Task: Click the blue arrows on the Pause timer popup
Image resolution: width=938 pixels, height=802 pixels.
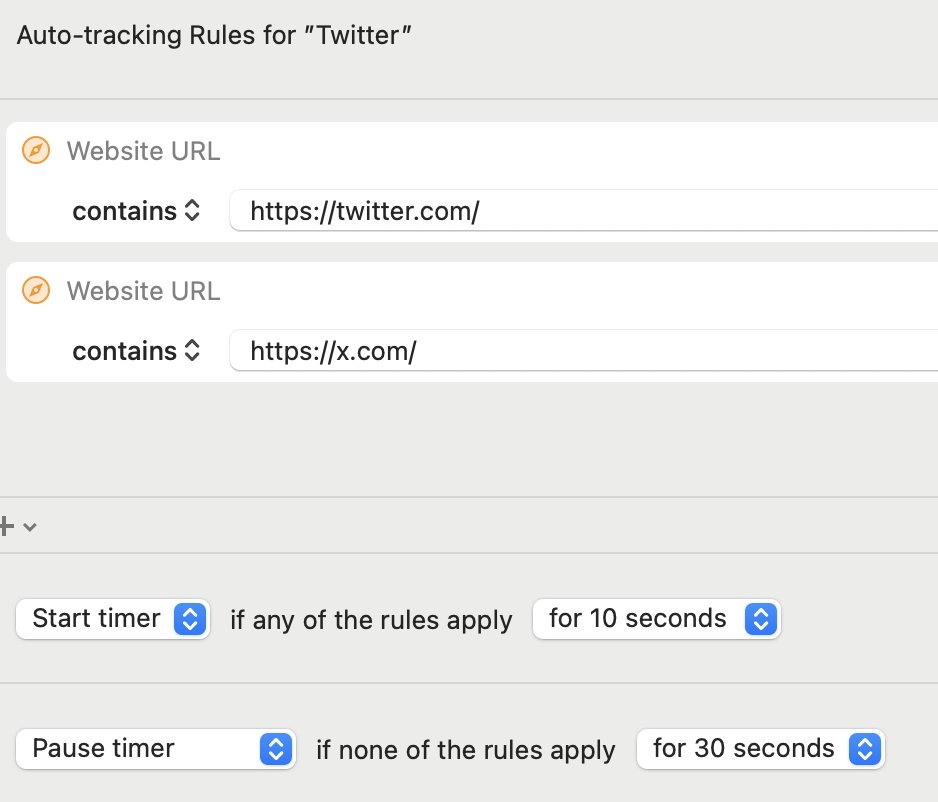Action: (x=276, y=749)
